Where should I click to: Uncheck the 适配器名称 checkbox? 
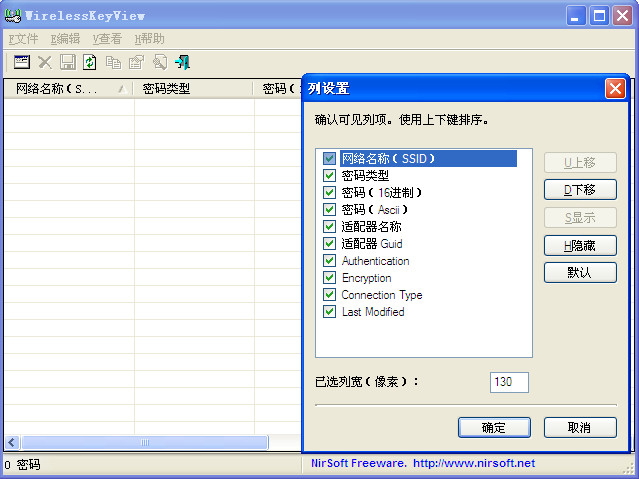[329, 226]
